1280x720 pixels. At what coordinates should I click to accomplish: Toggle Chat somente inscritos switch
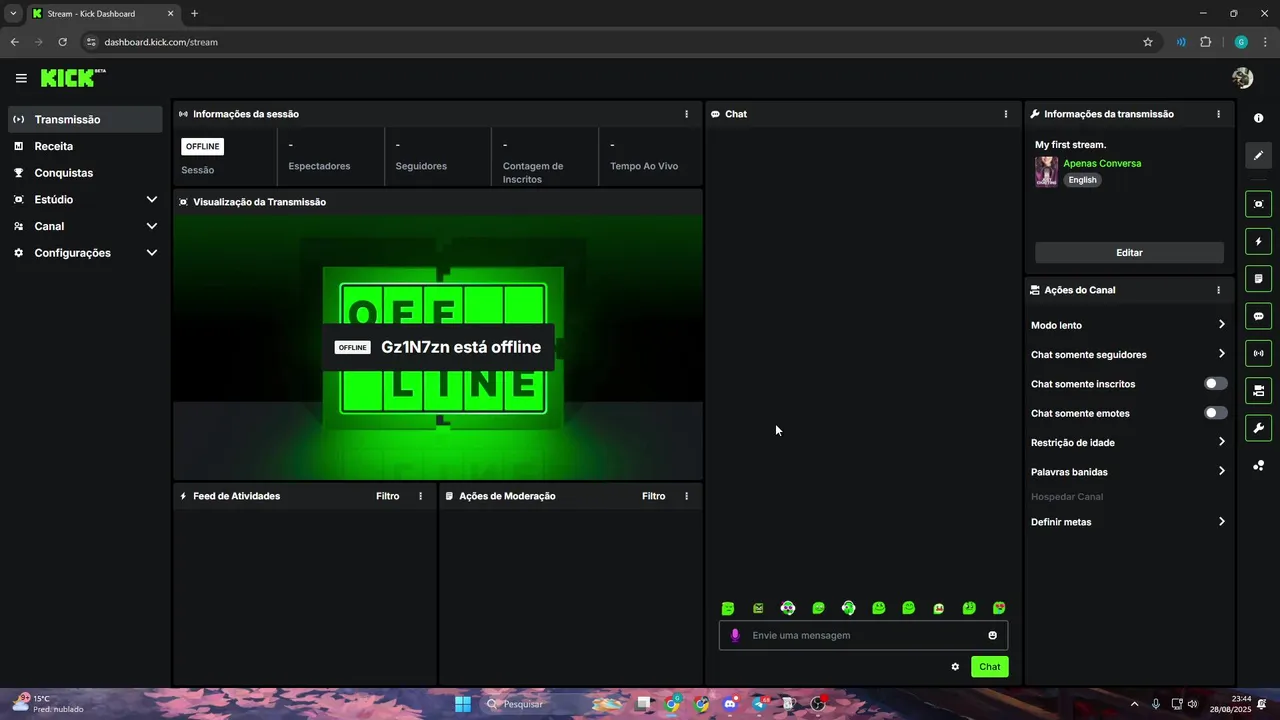click(1215, 383)
